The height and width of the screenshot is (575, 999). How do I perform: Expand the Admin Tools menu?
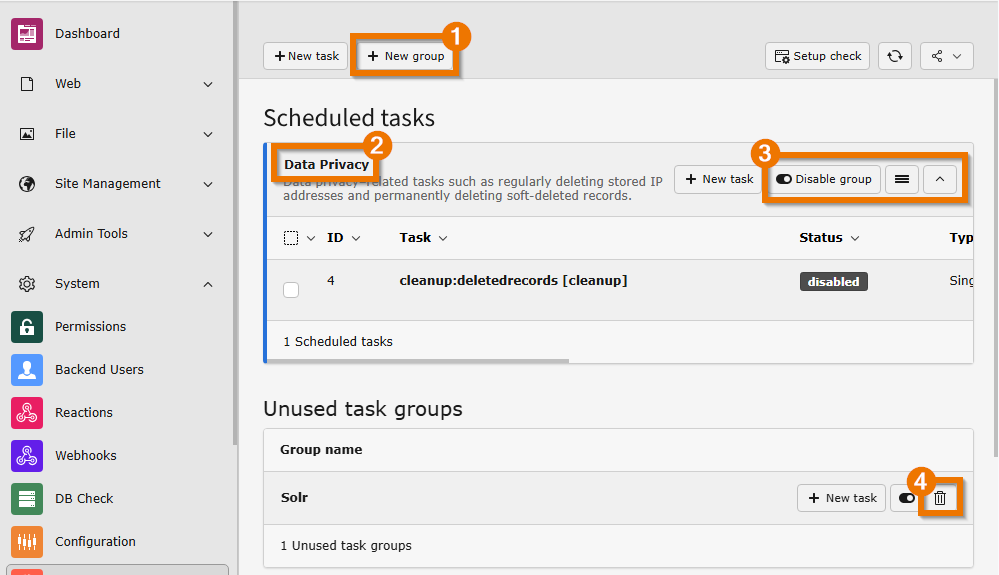[x=208, y=234]
